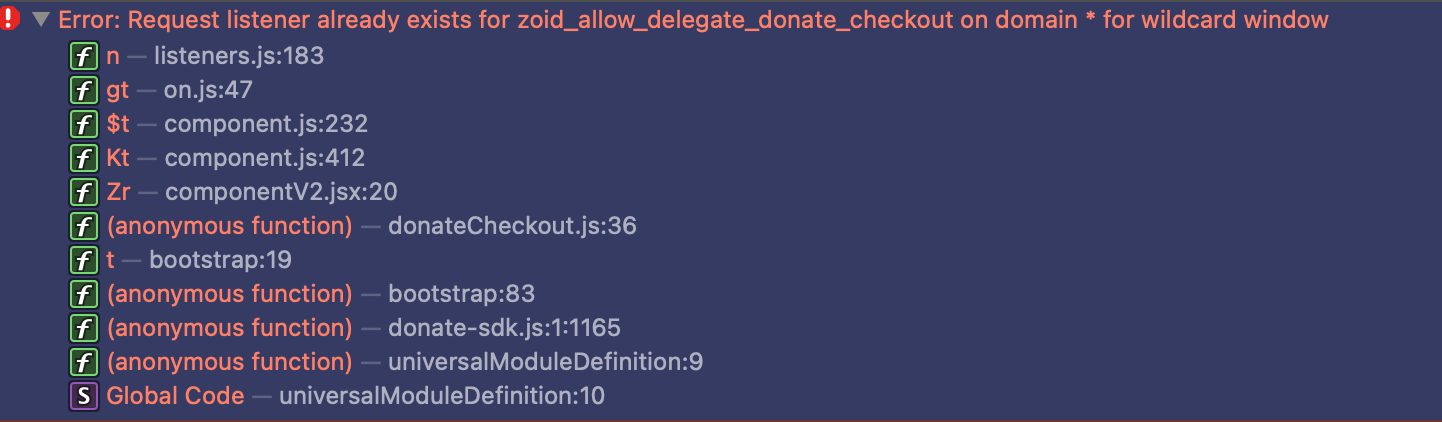The width and height of the screenshot is (1442, 422).
Task: Click the function icon beside n
Action: coord(83,56)
